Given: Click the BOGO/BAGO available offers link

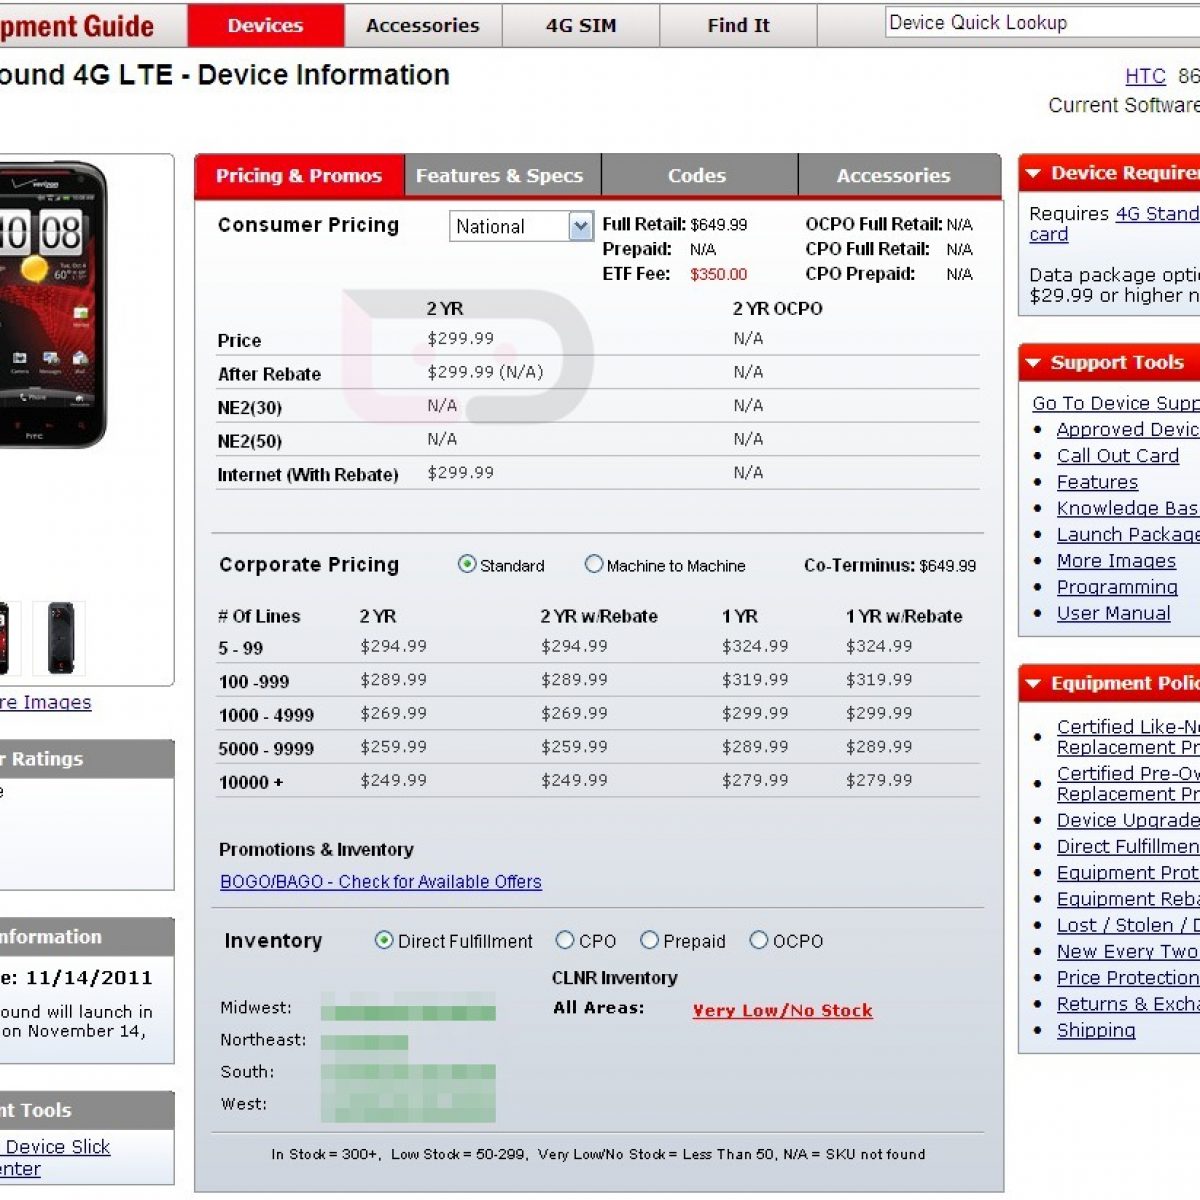Looking at the screenshot, I should pyautogui.click(x=380, y=882).
